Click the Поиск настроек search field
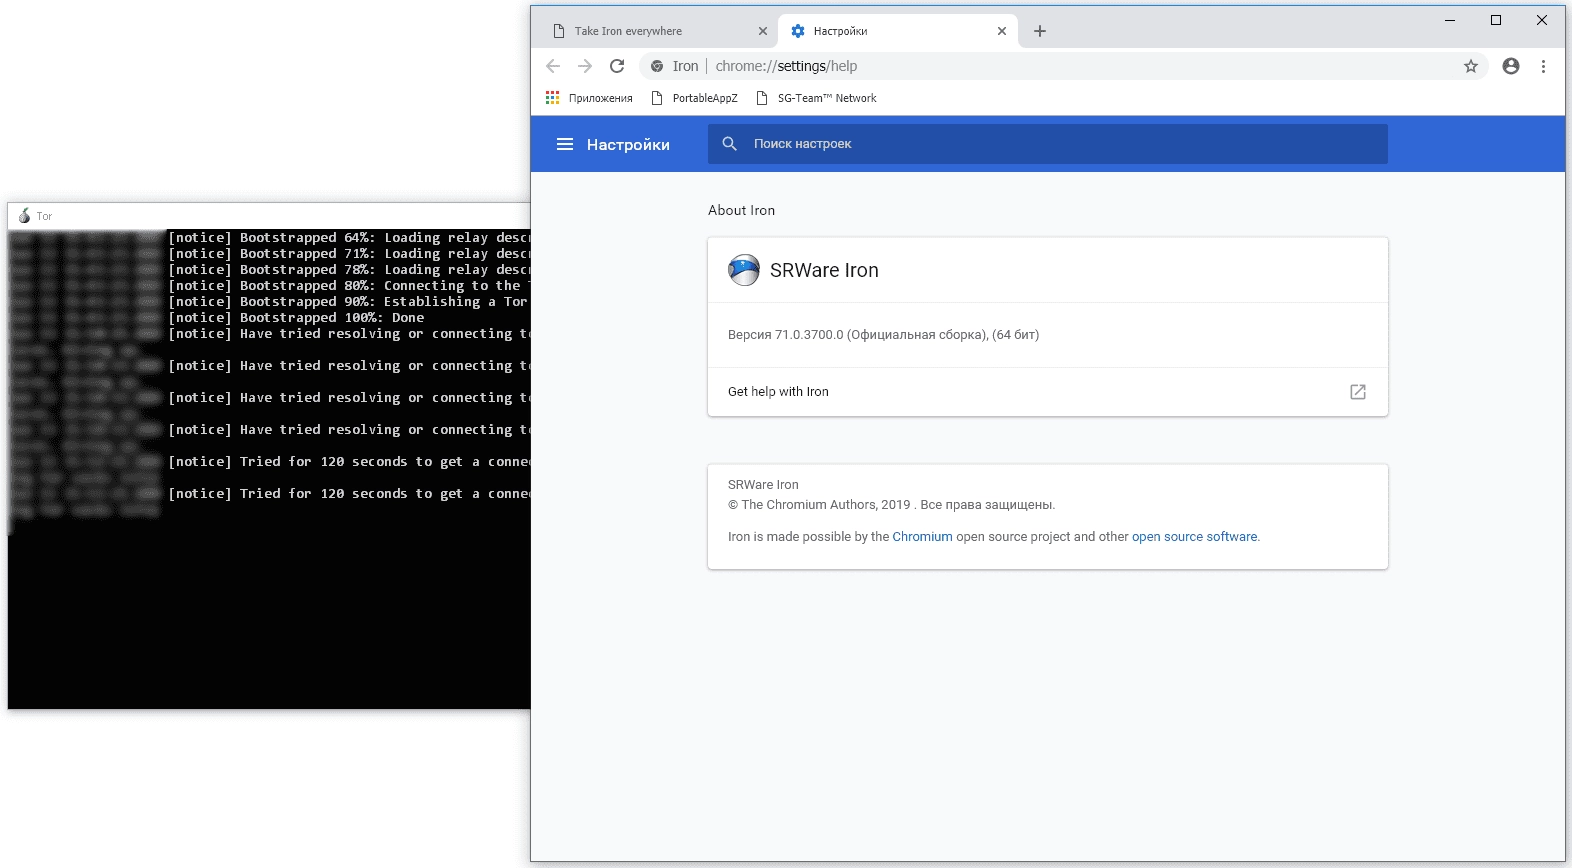Viewport: 1572px width, 868px height. click(1048, 144)
